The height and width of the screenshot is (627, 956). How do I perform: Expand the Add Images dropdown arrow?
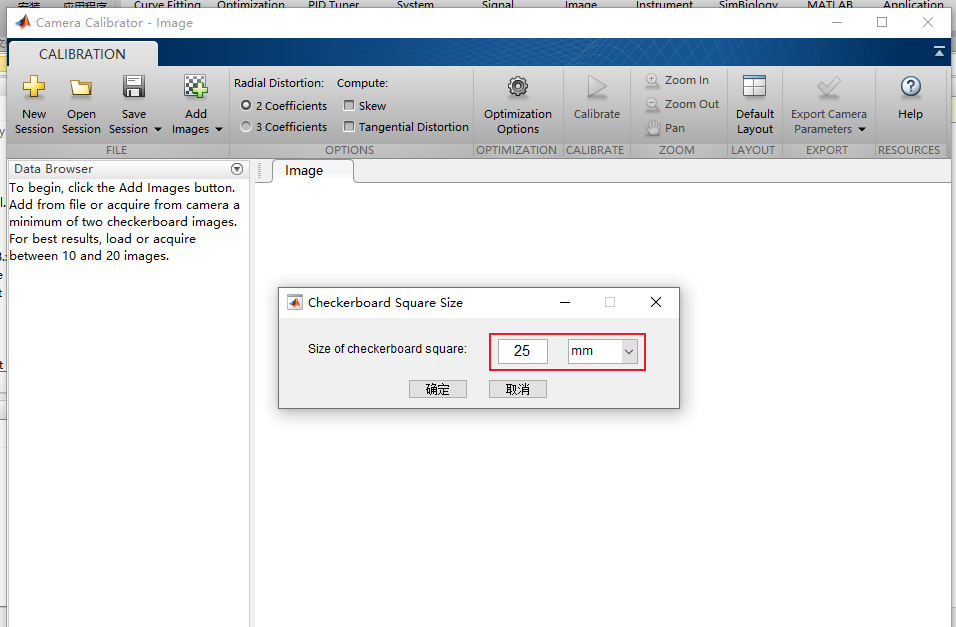click(219, 129)
